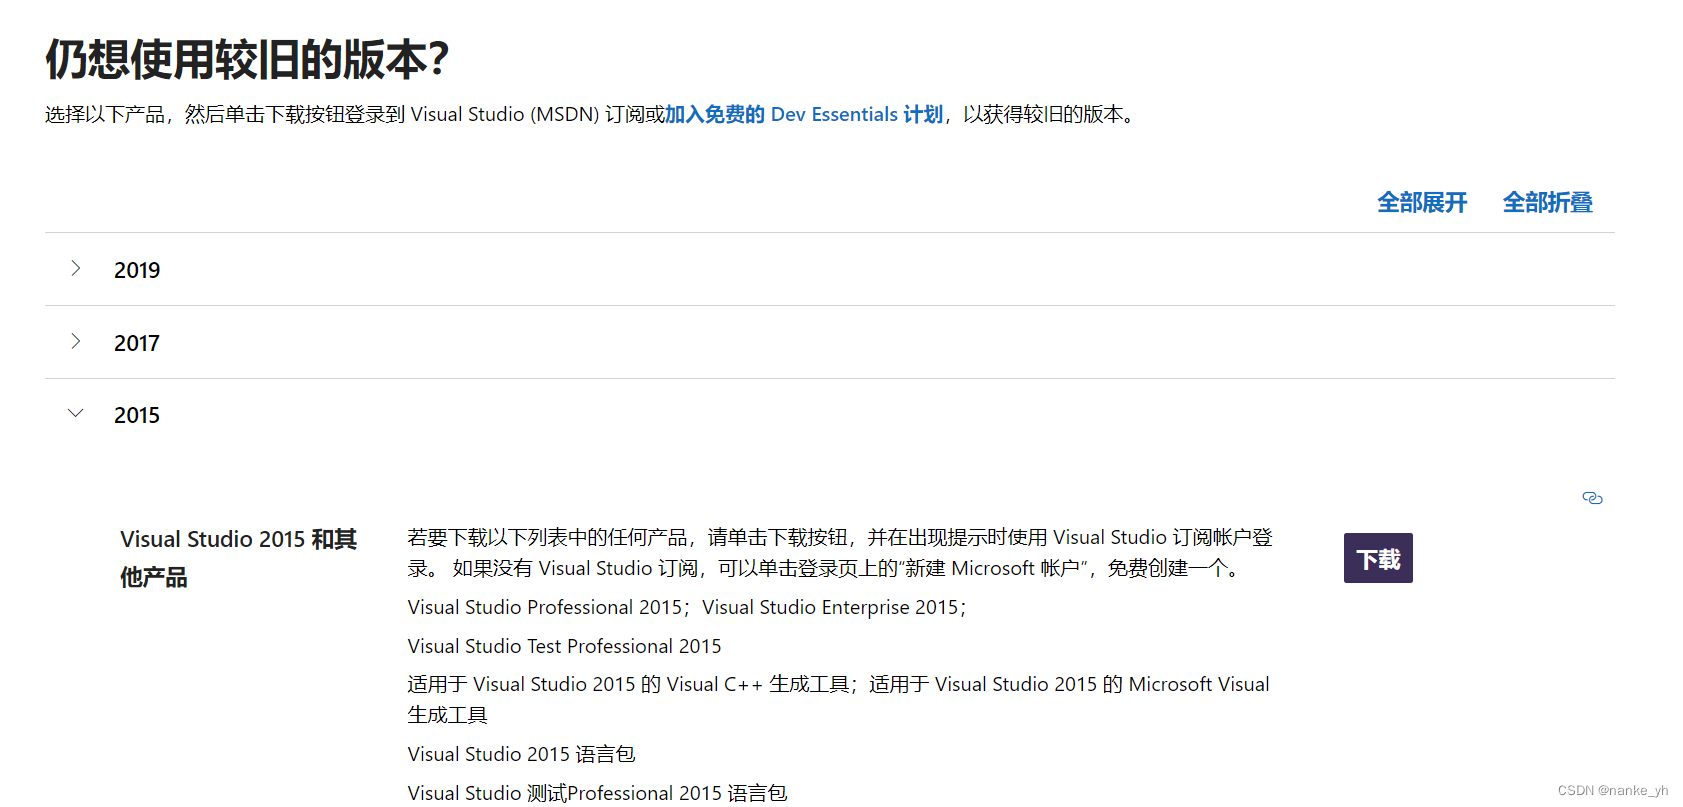Click the 下载 button

tap(1378, 558)
